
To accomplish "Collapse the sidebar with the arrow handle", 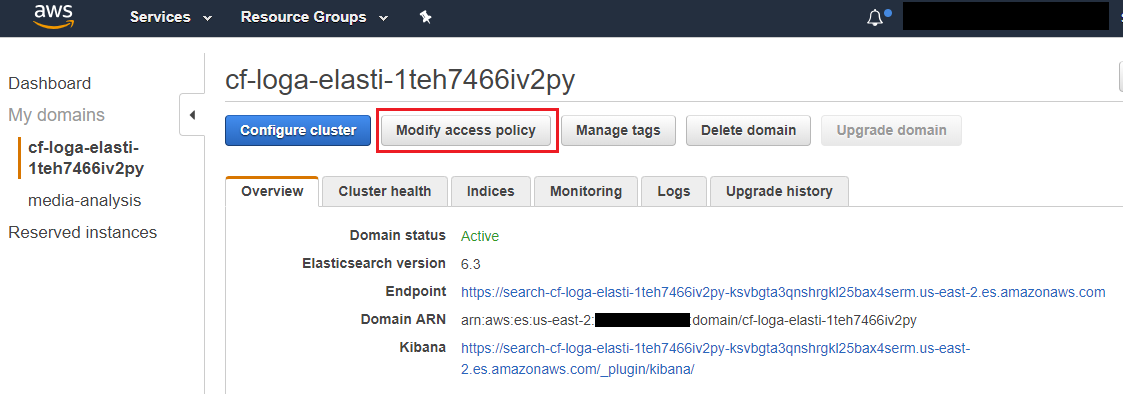I will [x=192, y=115].
